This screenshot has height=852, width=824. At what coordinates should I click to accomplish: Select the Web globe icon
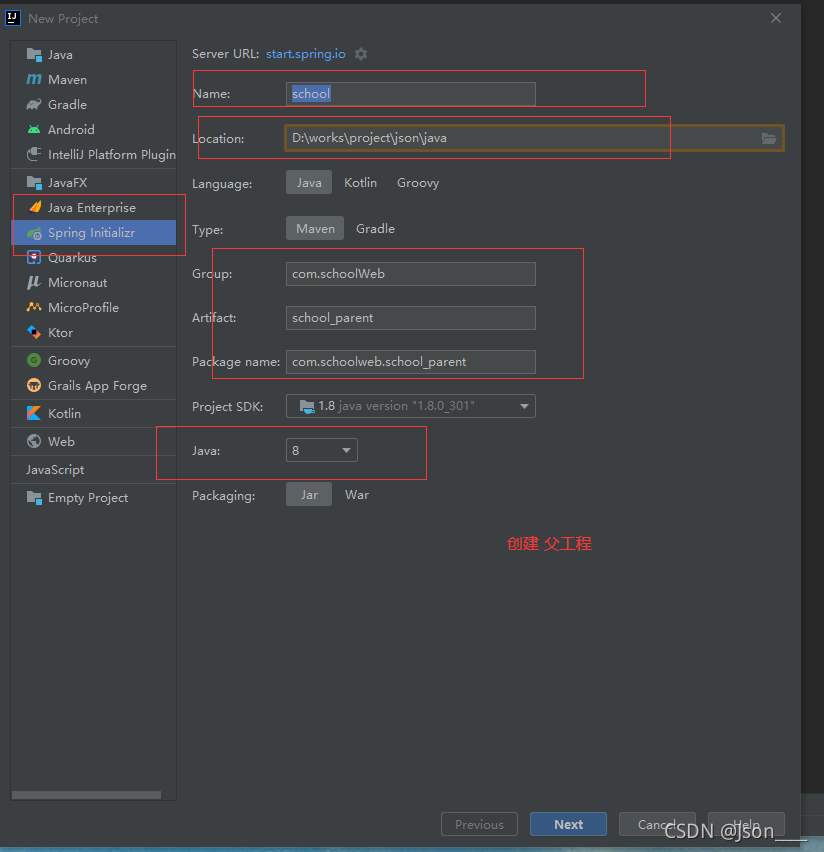pyautogui.click(x=34, y=441)
